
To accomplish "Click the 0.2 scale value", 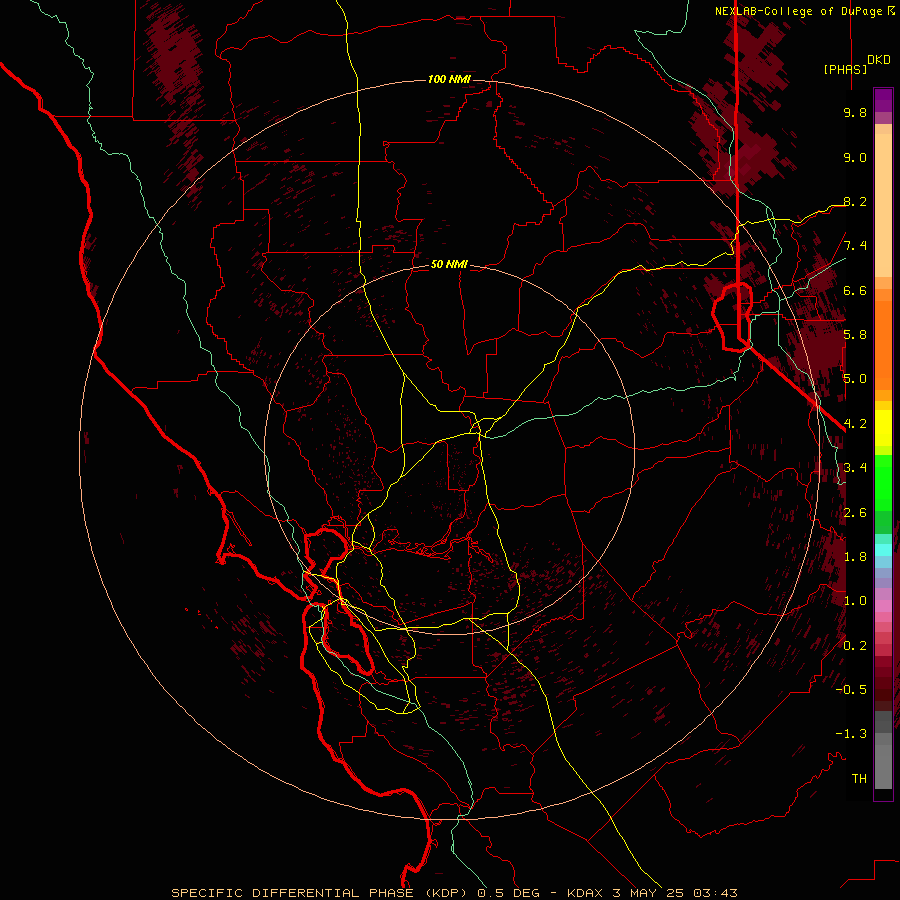I will click(855, 646).
